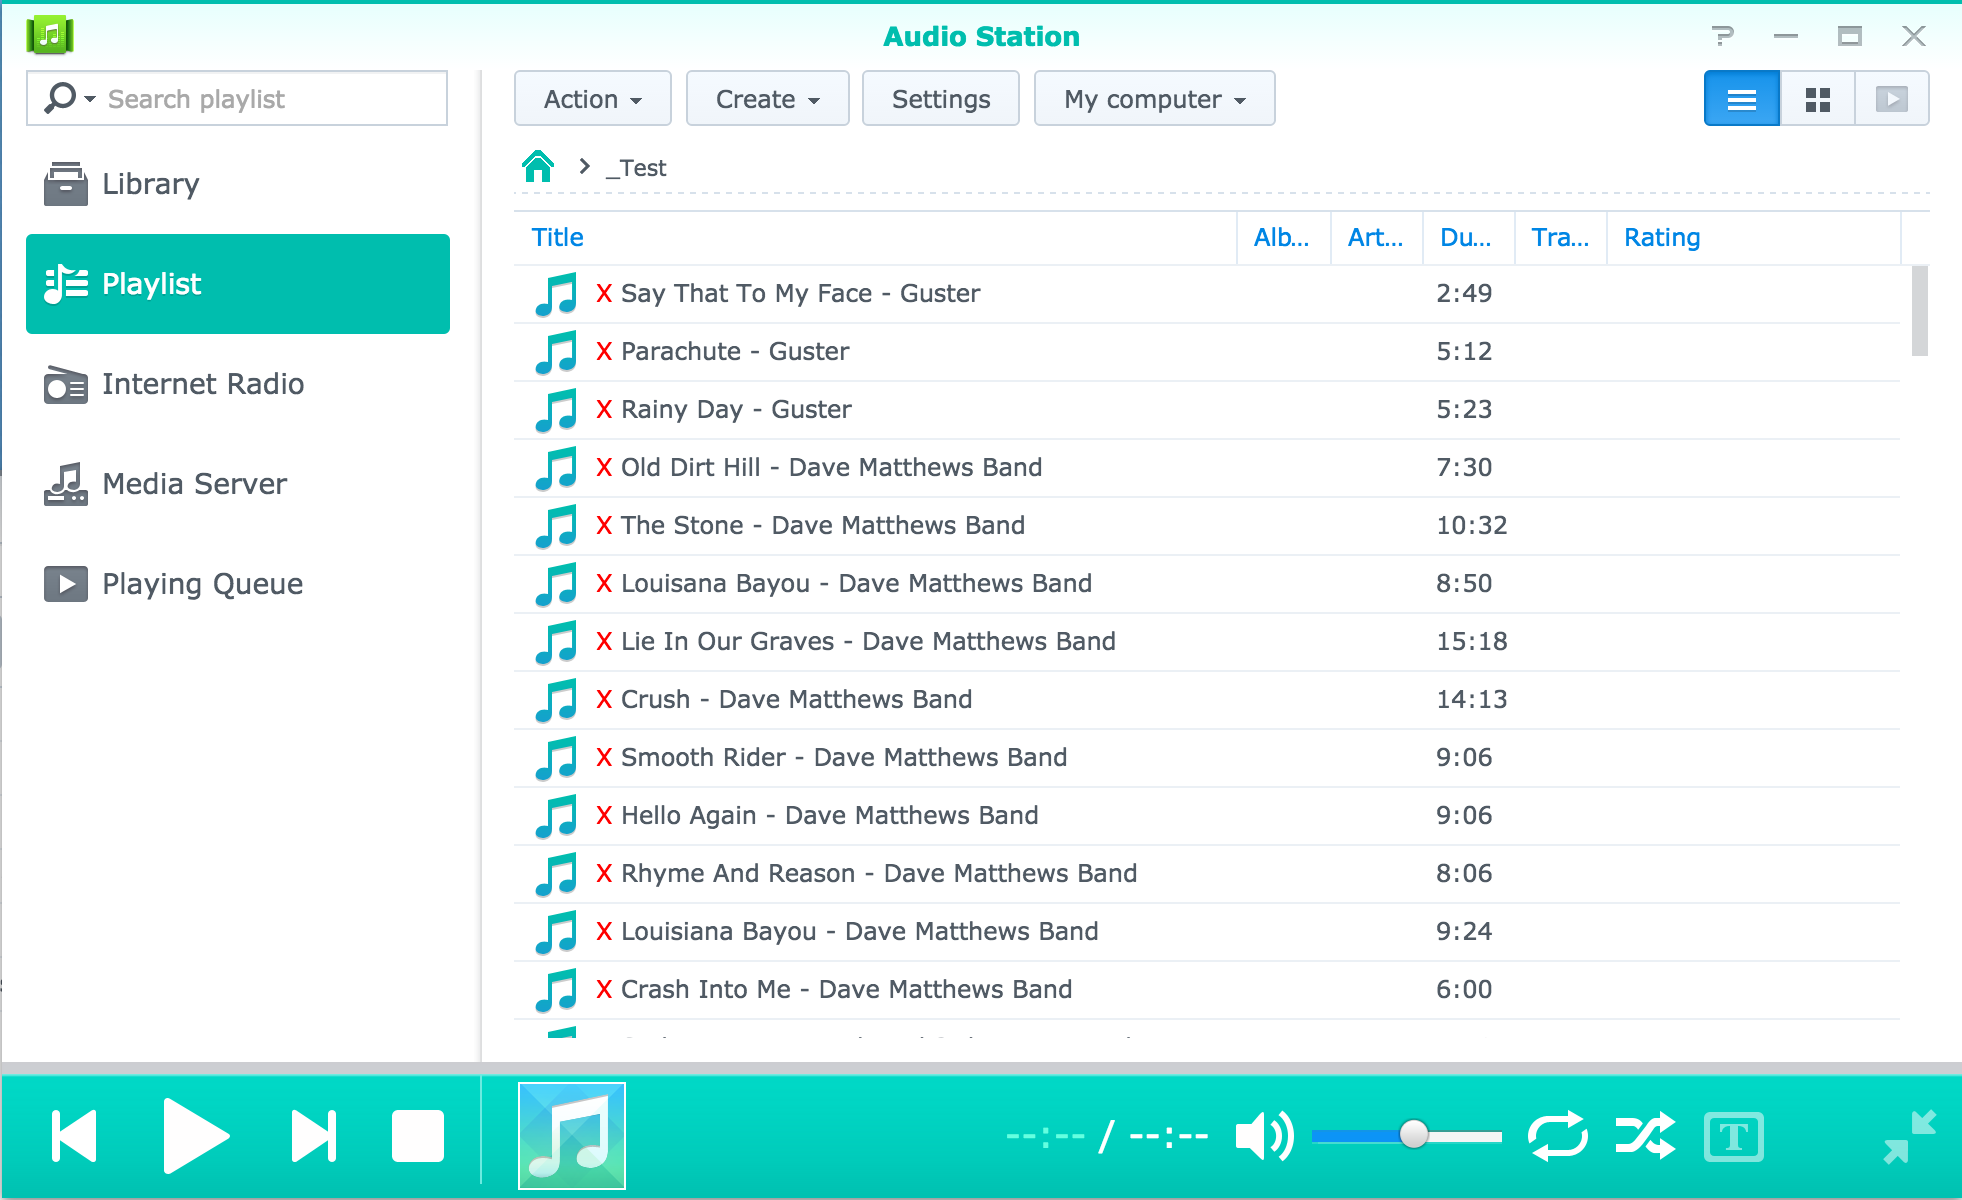This screenshot has width=1962, height=1200.
Task: Click the Settings button
Action: point(939,100)
